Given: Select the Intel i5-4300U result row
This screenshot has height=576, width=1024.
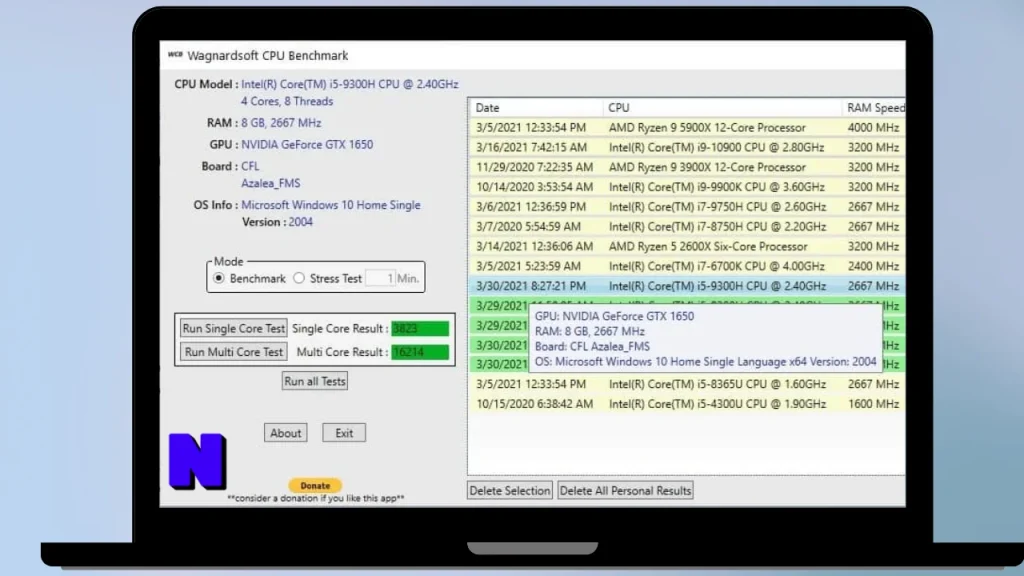Looking at the screenshot, I should pyautogui.click(x=687, y=404).
